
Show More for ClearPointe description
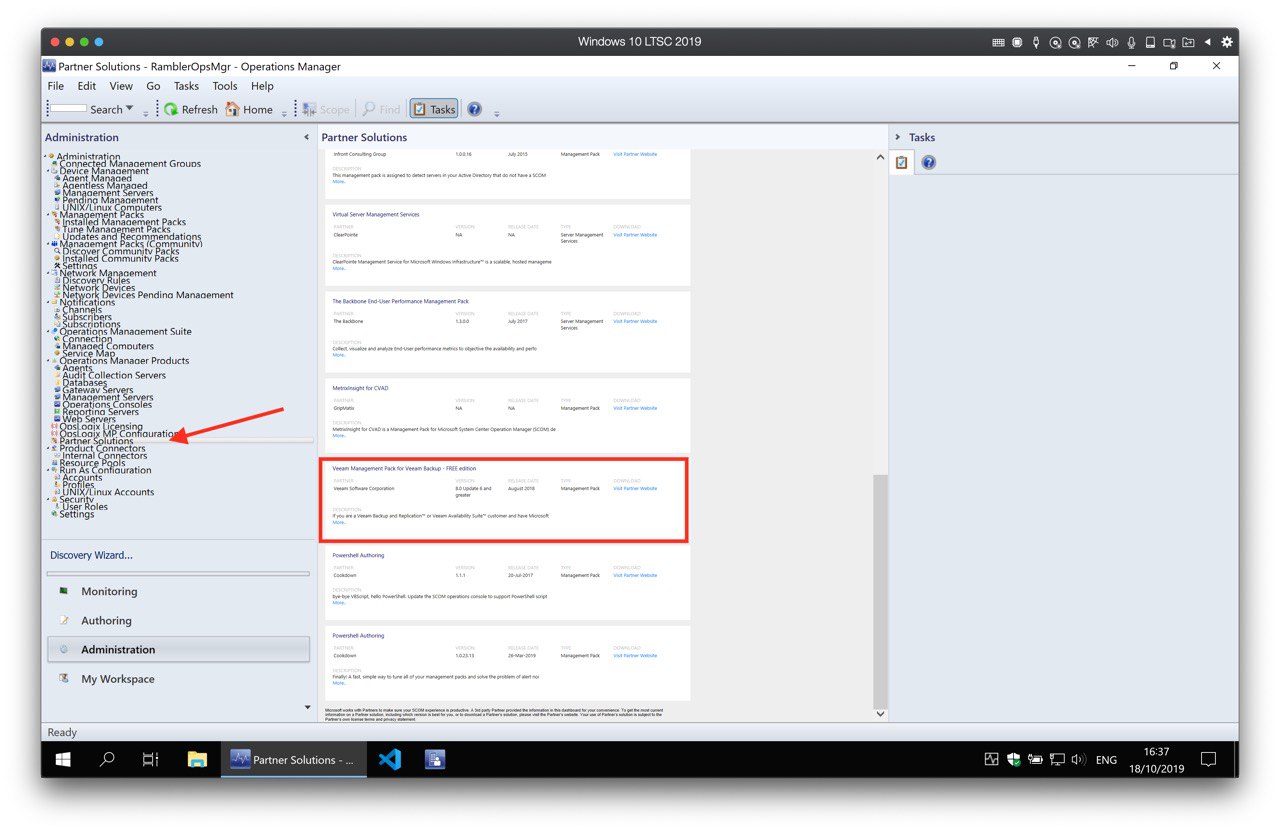pyautogui.click(x=339, y=268)
